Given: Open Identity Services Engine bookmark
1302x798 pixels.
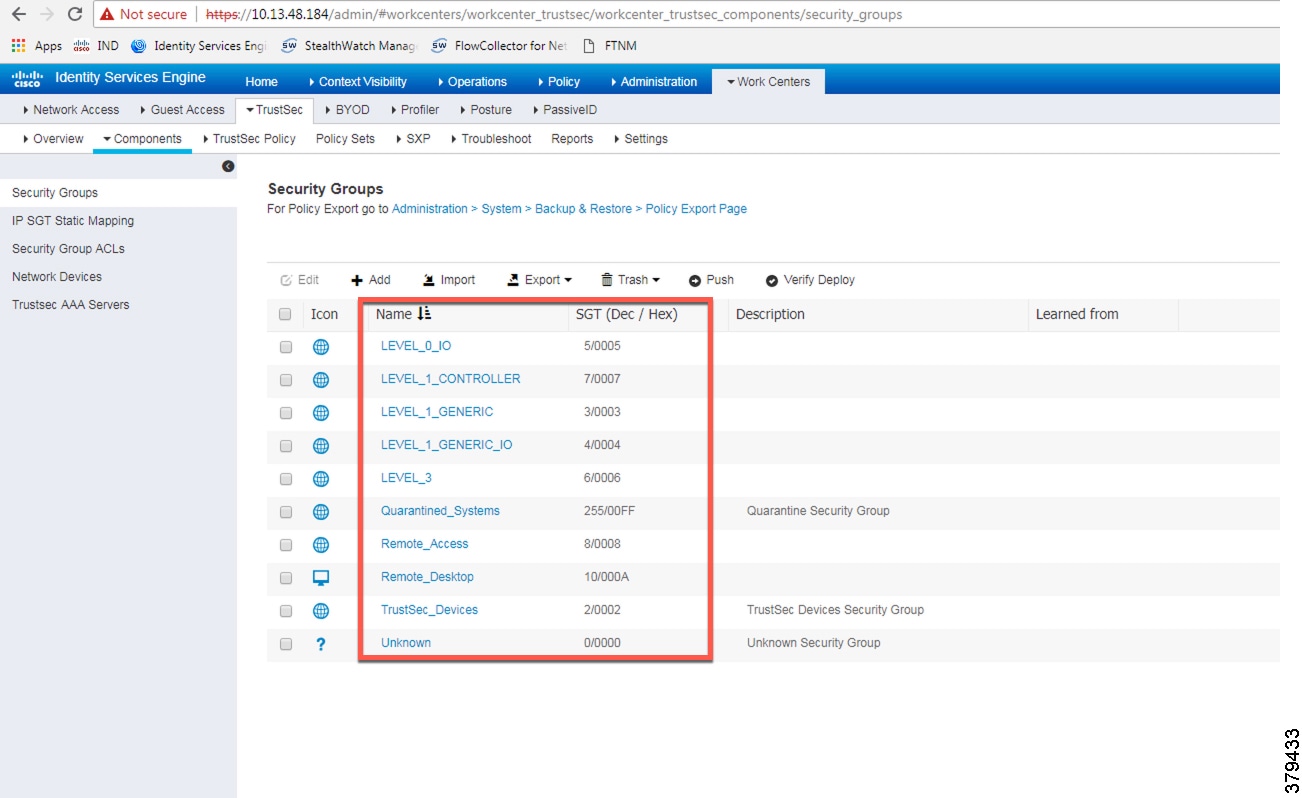Looking at the screenshot, I should click(200, 45).
